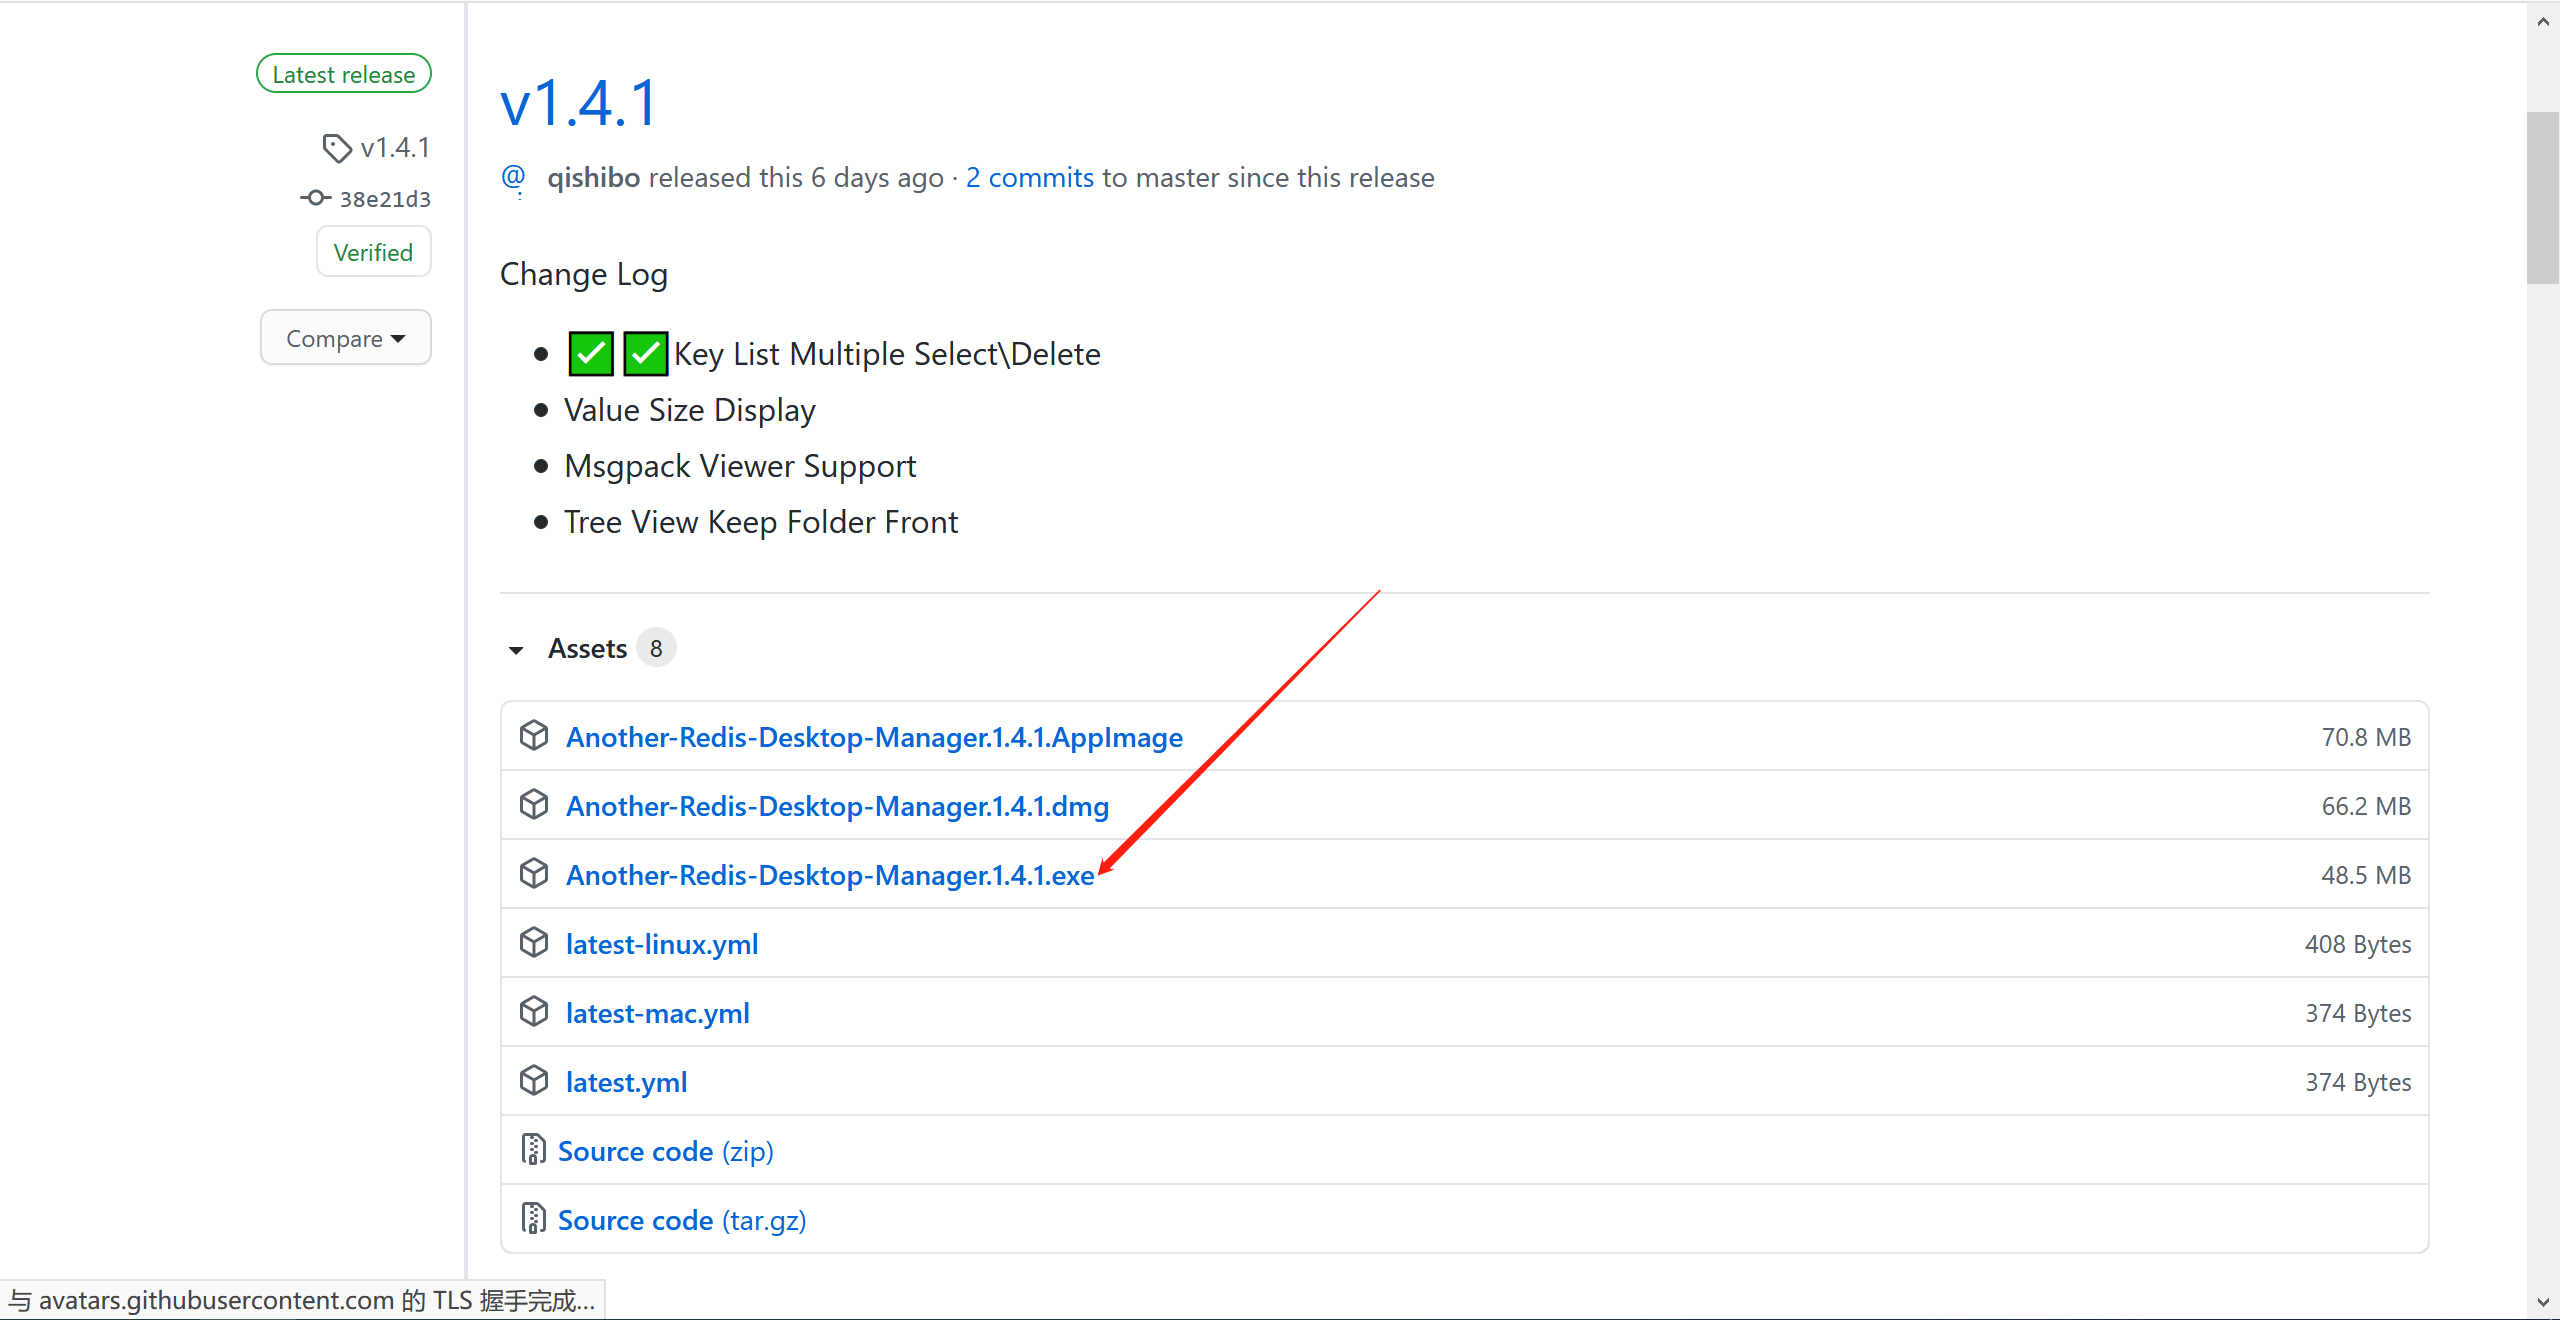Viewport: 2560px width, 1320px height.
Task: Click the 66.2 MB size text
Action: 2366,806
